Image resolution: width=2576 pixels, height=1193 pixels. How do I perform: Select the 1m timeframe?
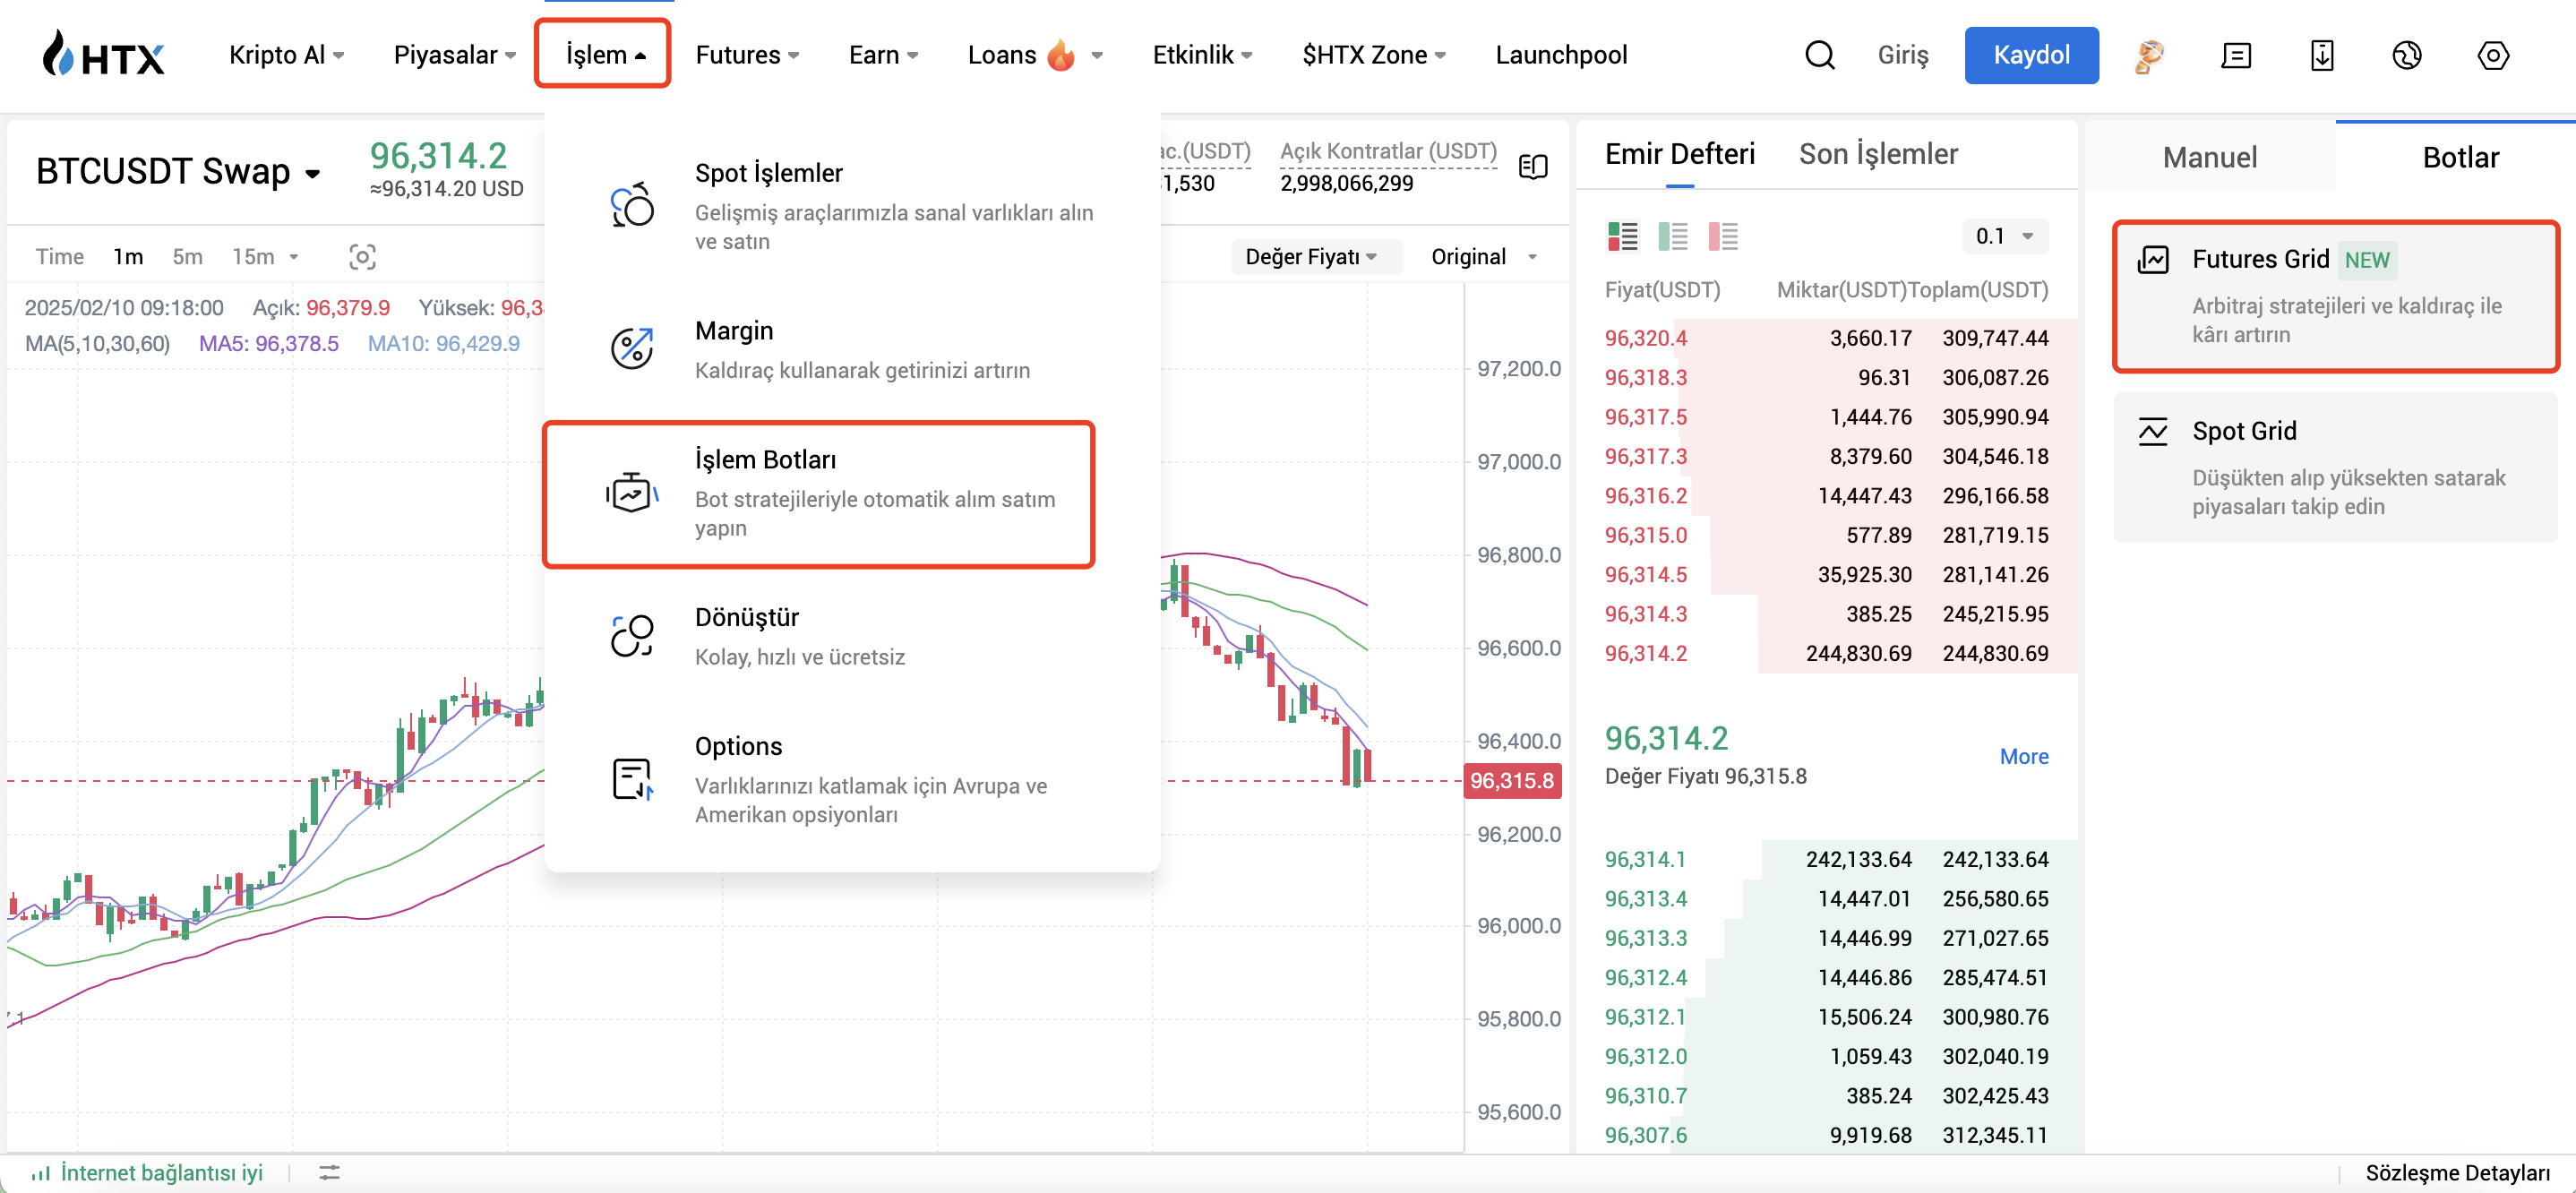128,257
